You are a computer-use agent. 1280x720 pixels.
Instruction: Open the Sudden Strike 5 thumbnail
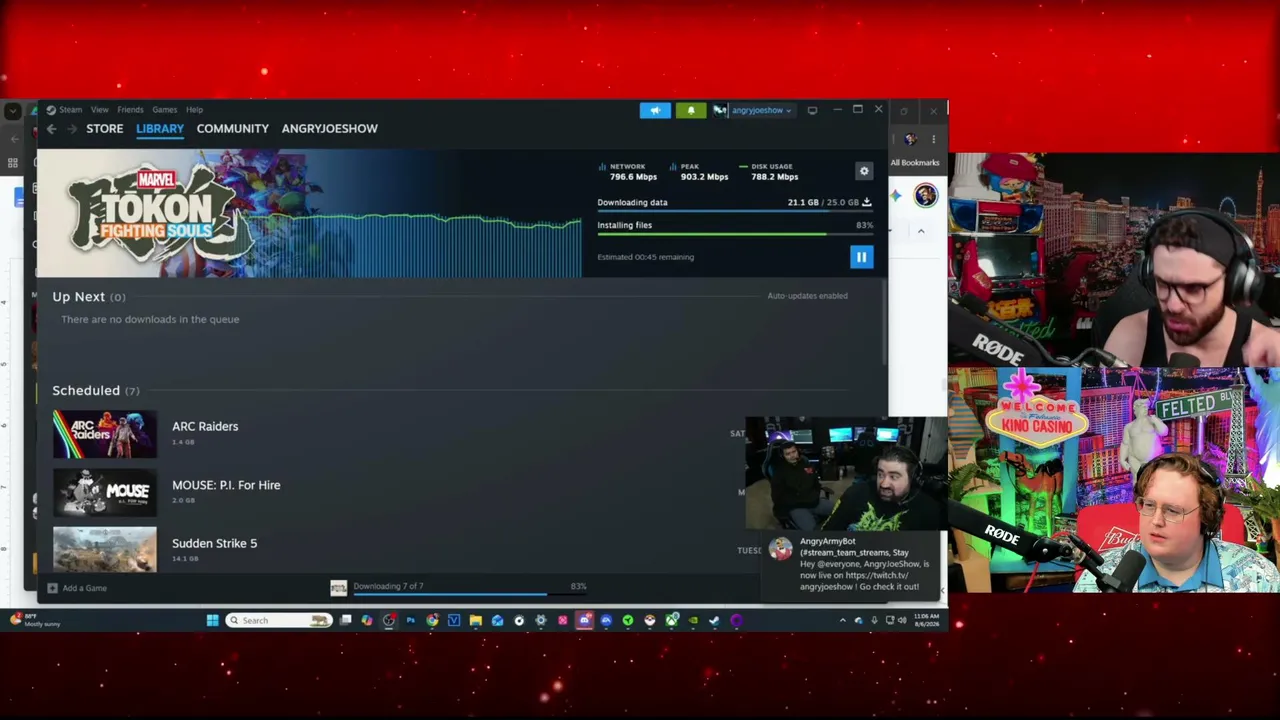point(105,549)
